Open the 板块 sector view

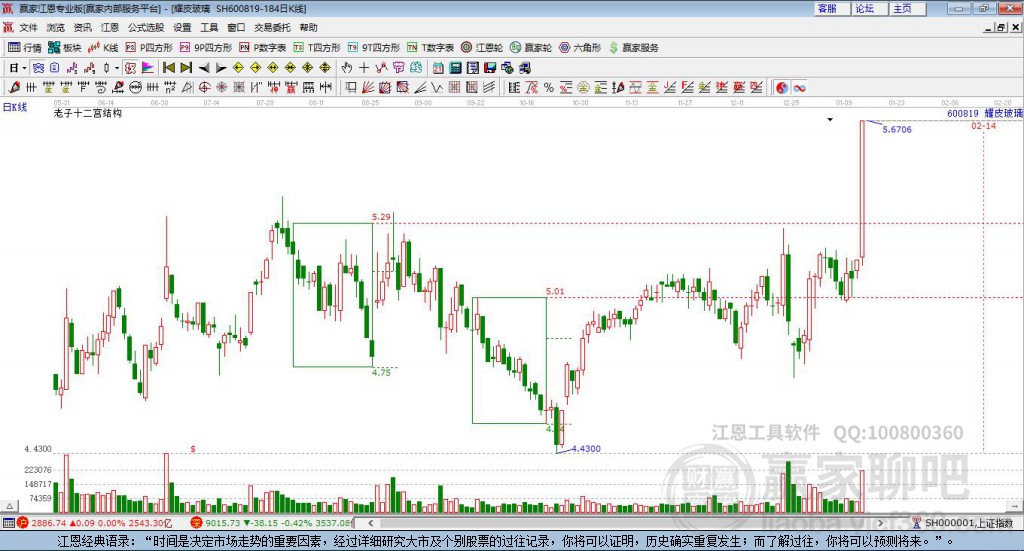coord(64,48)
